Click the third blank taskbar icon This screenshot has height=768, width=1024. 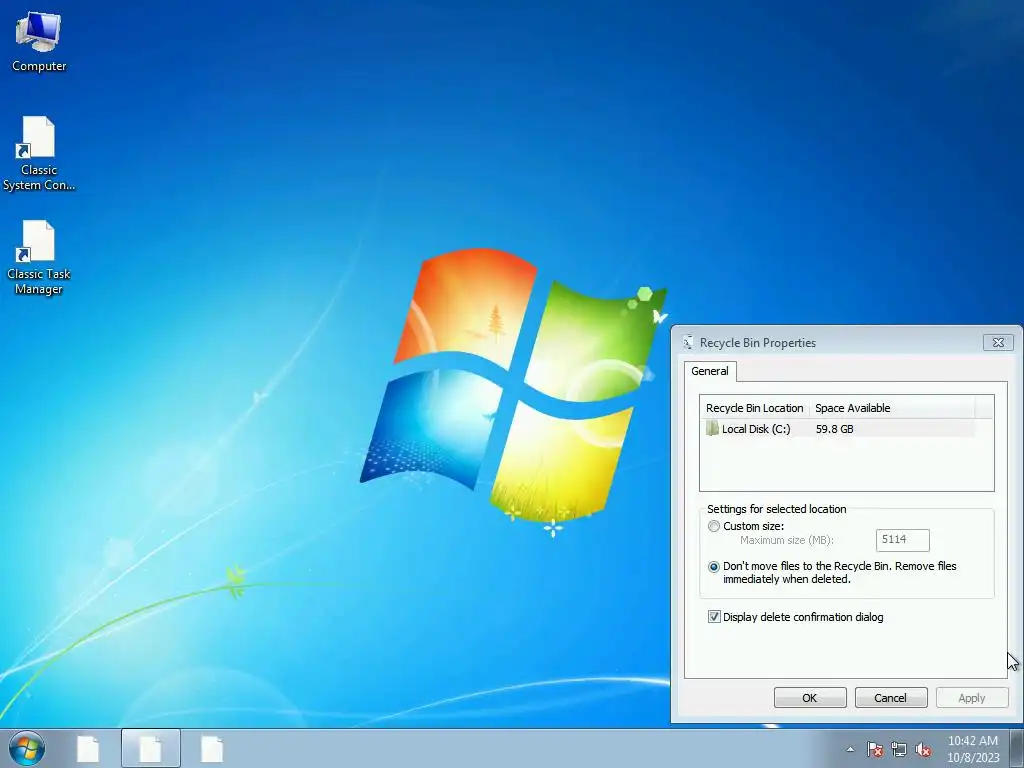coord(212,749)
